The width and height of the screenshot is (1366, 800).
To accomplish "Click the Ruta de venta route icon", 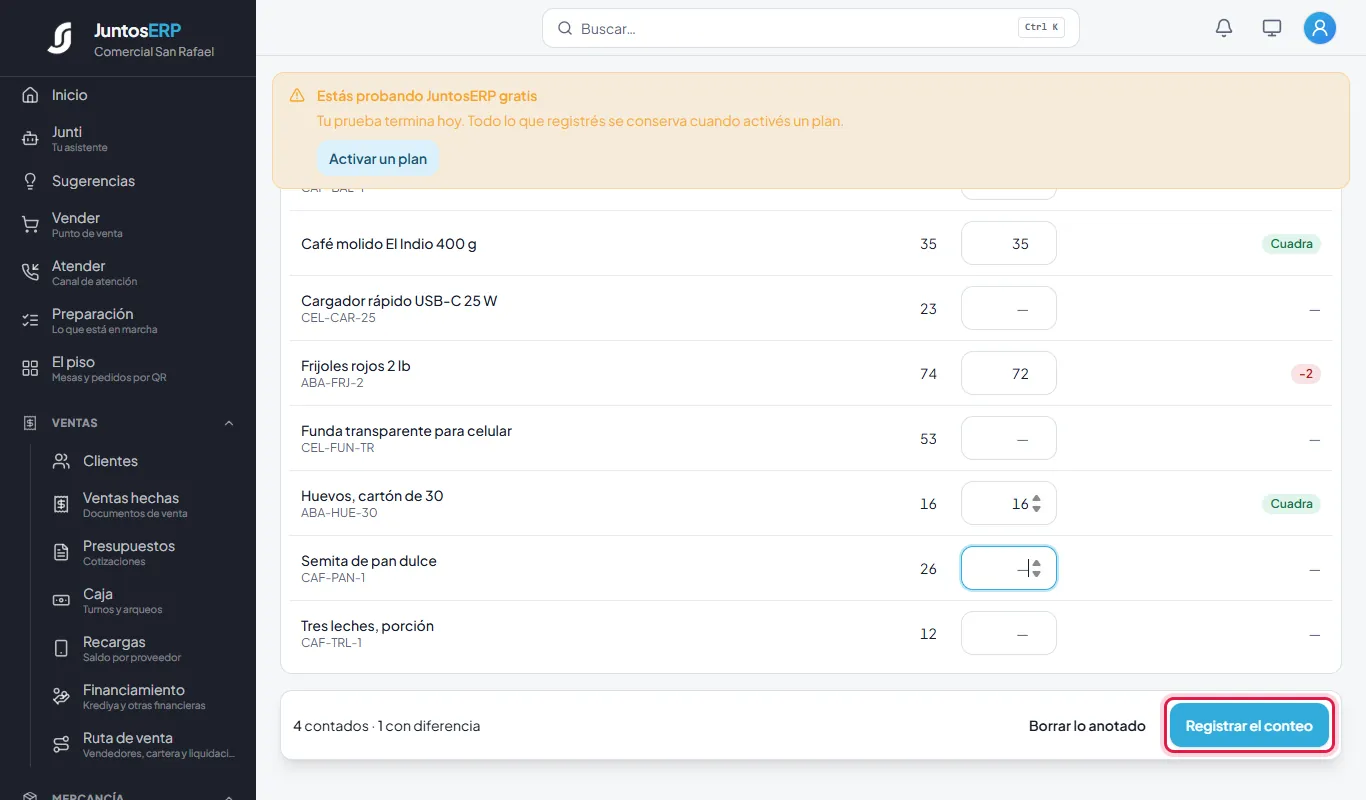I will click(61, 745).
